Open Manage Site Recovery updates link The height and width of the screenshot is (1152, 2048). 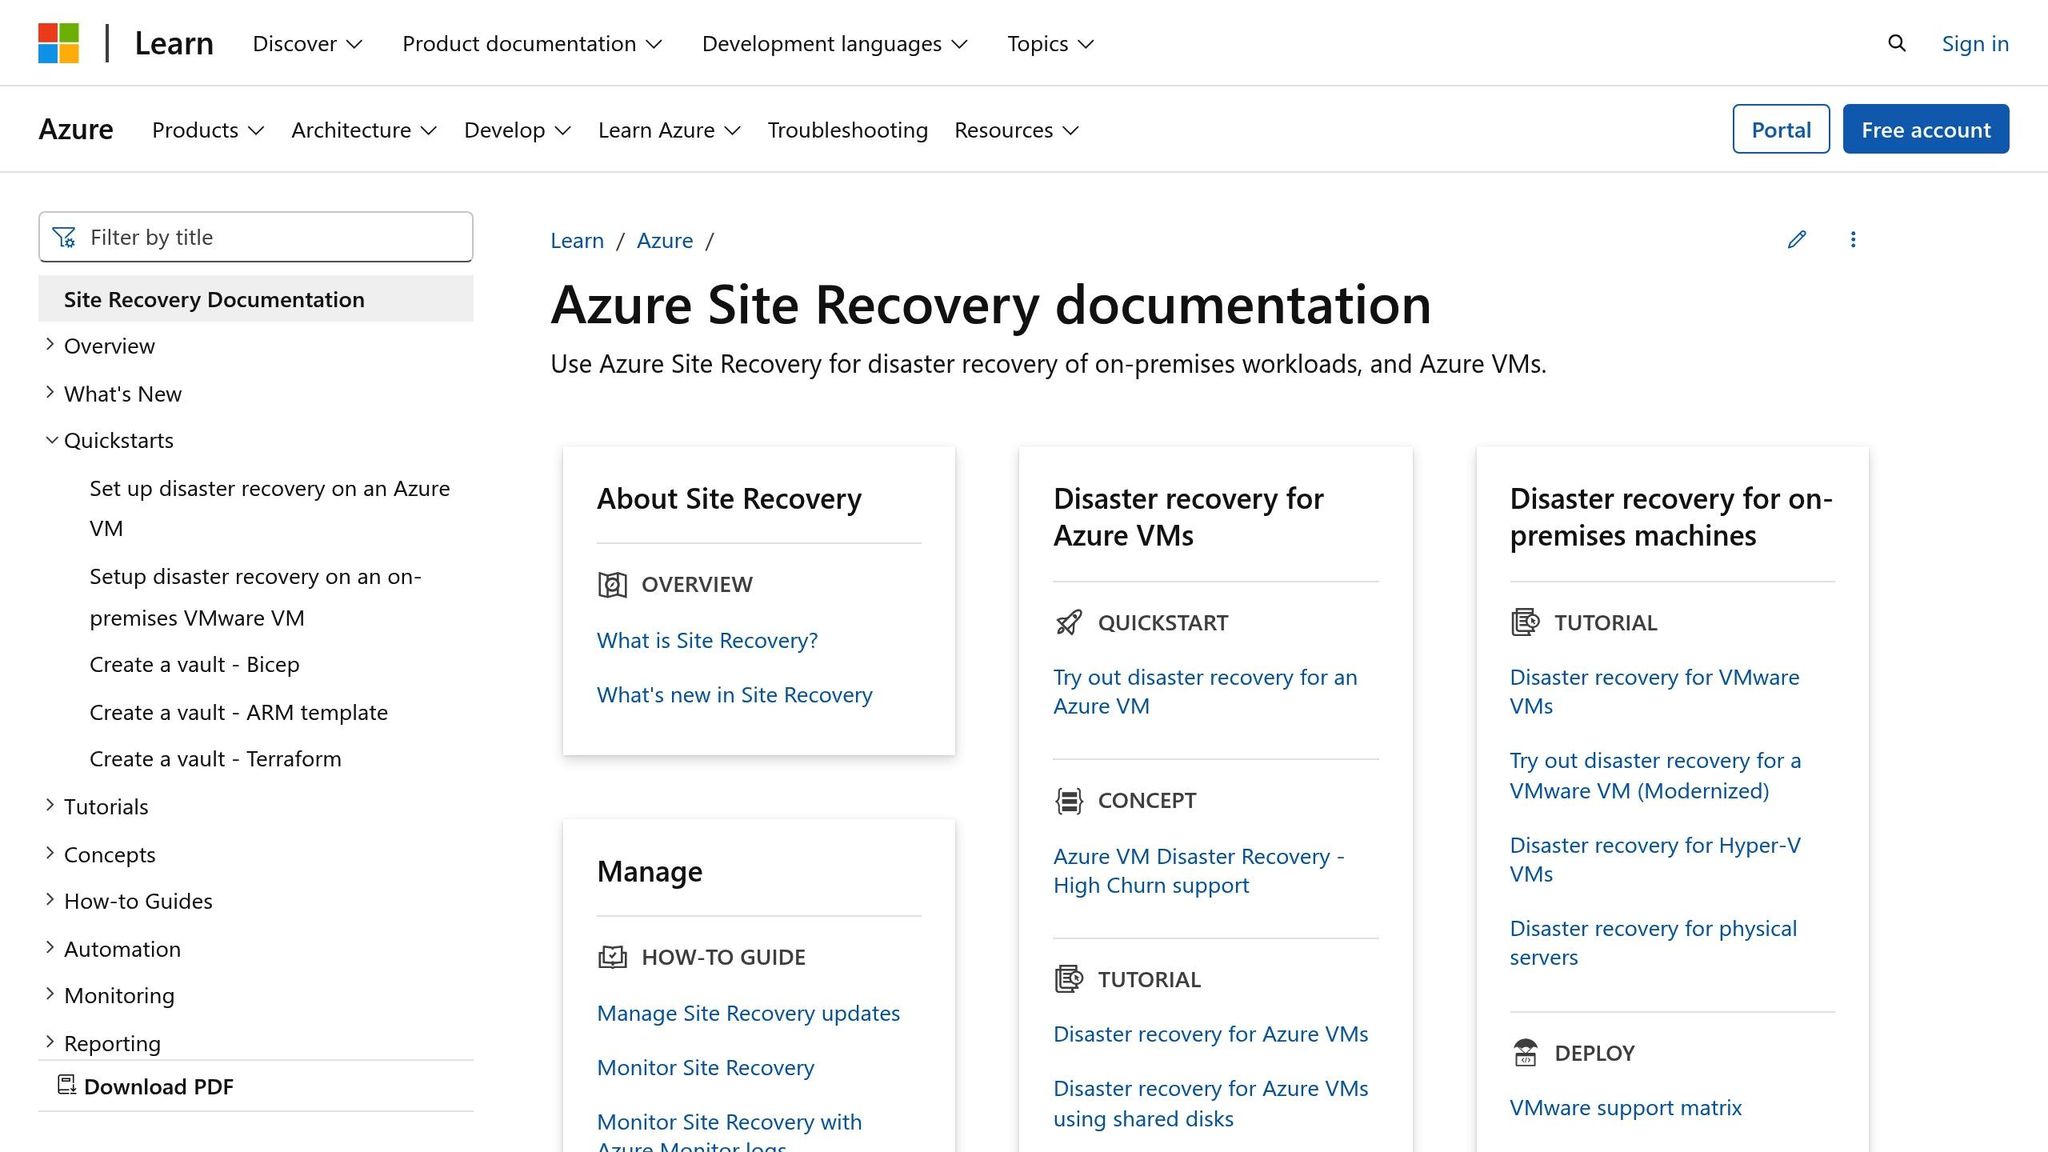748,1013
